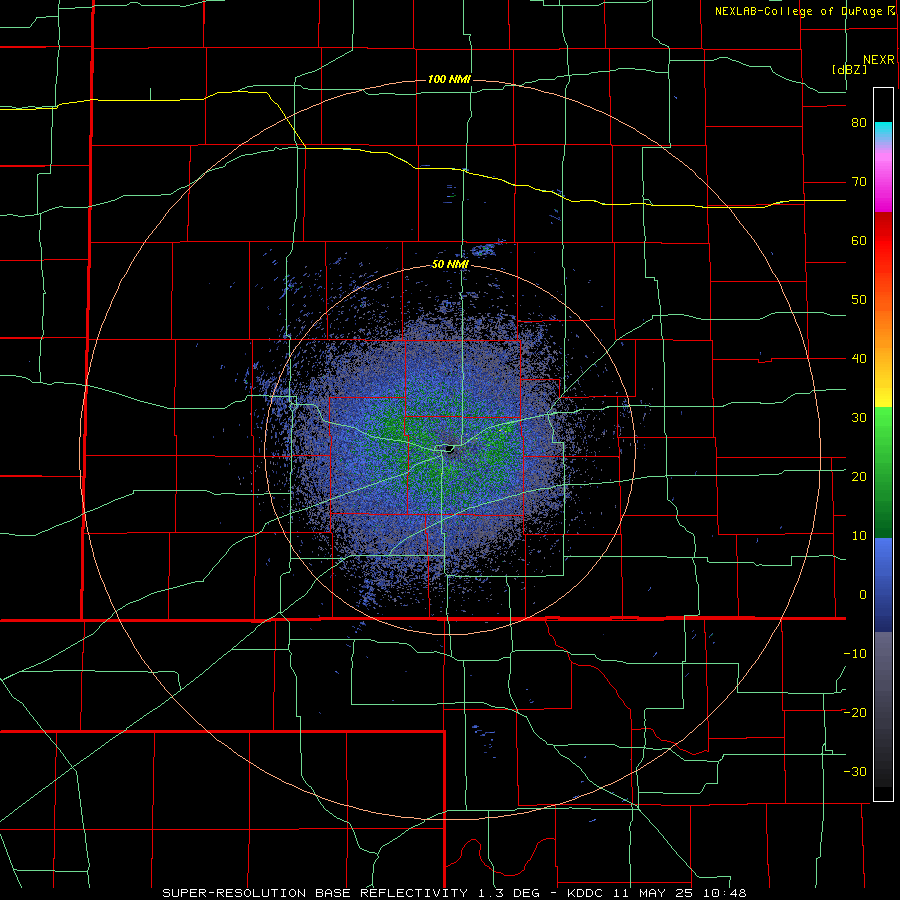
Task: Click the -30 value on dBZ scale
Action: (x=855, y=771)
